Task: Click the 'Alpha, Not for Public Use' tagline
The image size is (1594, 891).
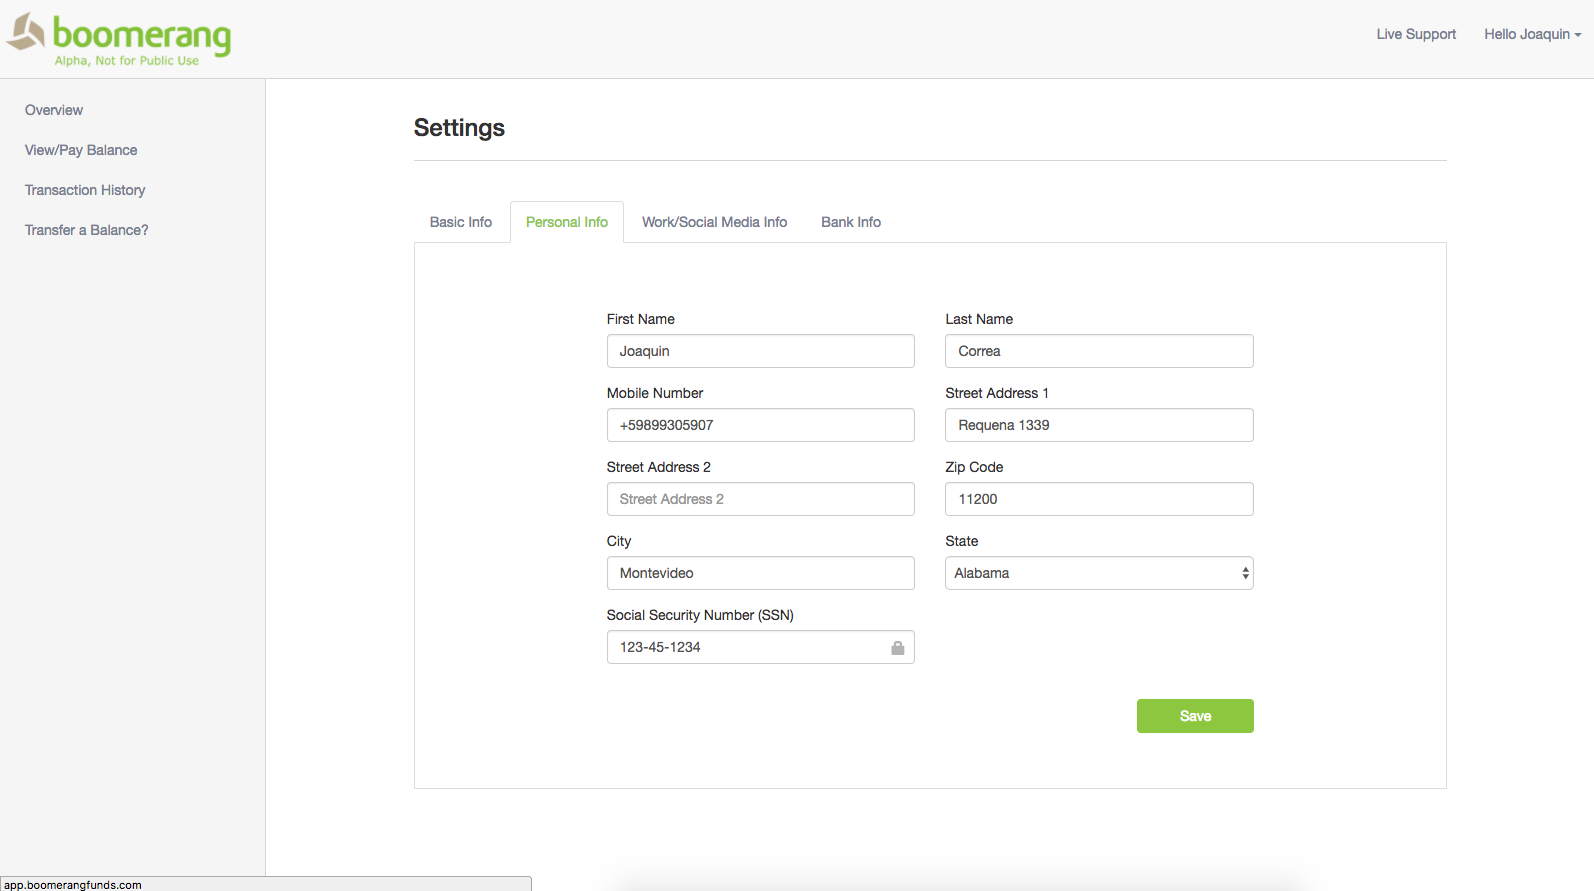Action: [x=127, y=61]
